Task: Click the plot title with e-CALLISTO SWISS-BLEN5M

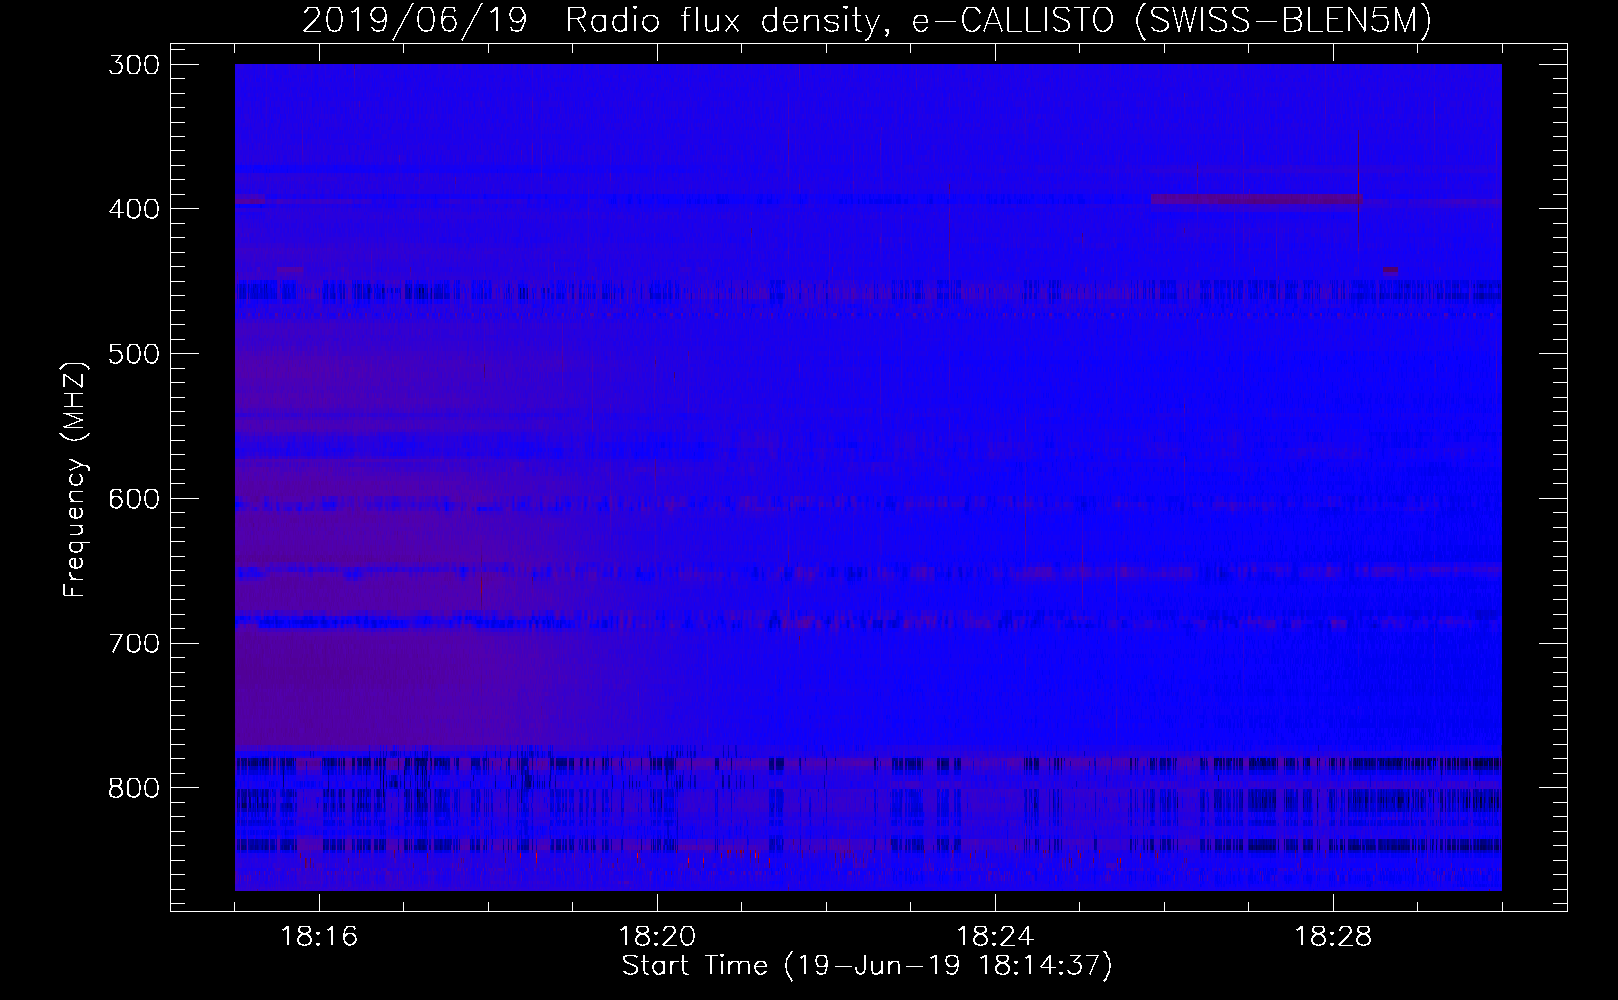Action: click(867, 20)
